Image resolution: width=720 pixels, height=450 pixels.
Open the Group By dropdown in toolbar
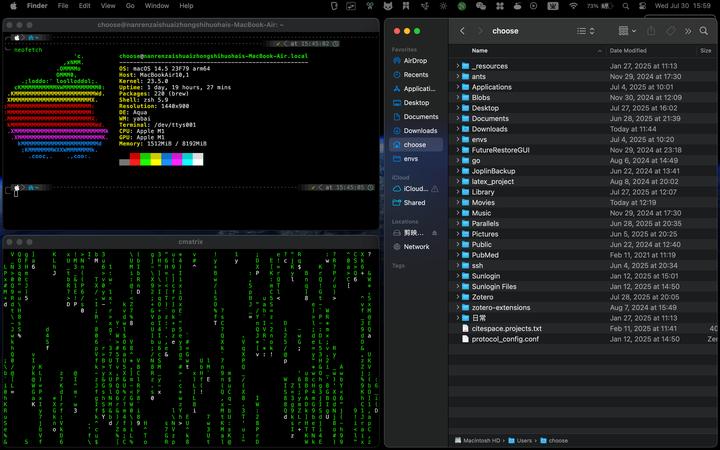(626, 31)
